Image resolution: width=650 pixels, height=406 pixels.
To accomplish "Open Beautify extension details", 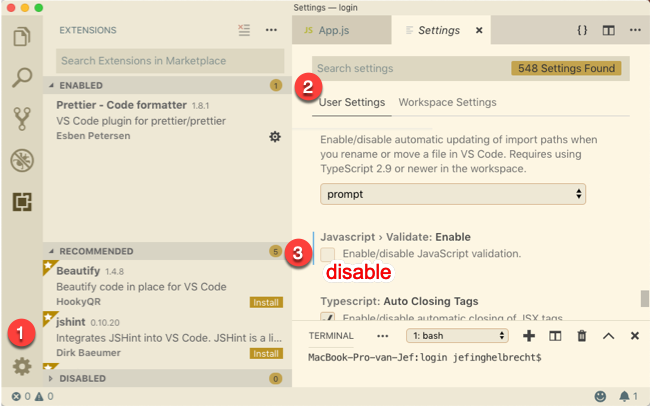I will pos(167,286).
